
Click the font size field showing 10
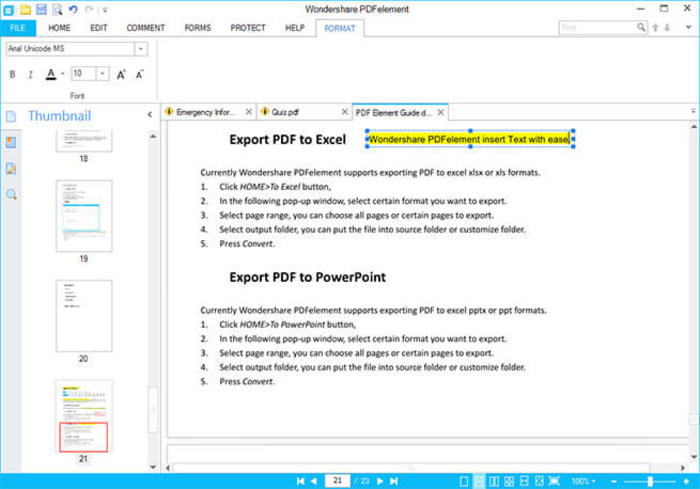point(83,74)
